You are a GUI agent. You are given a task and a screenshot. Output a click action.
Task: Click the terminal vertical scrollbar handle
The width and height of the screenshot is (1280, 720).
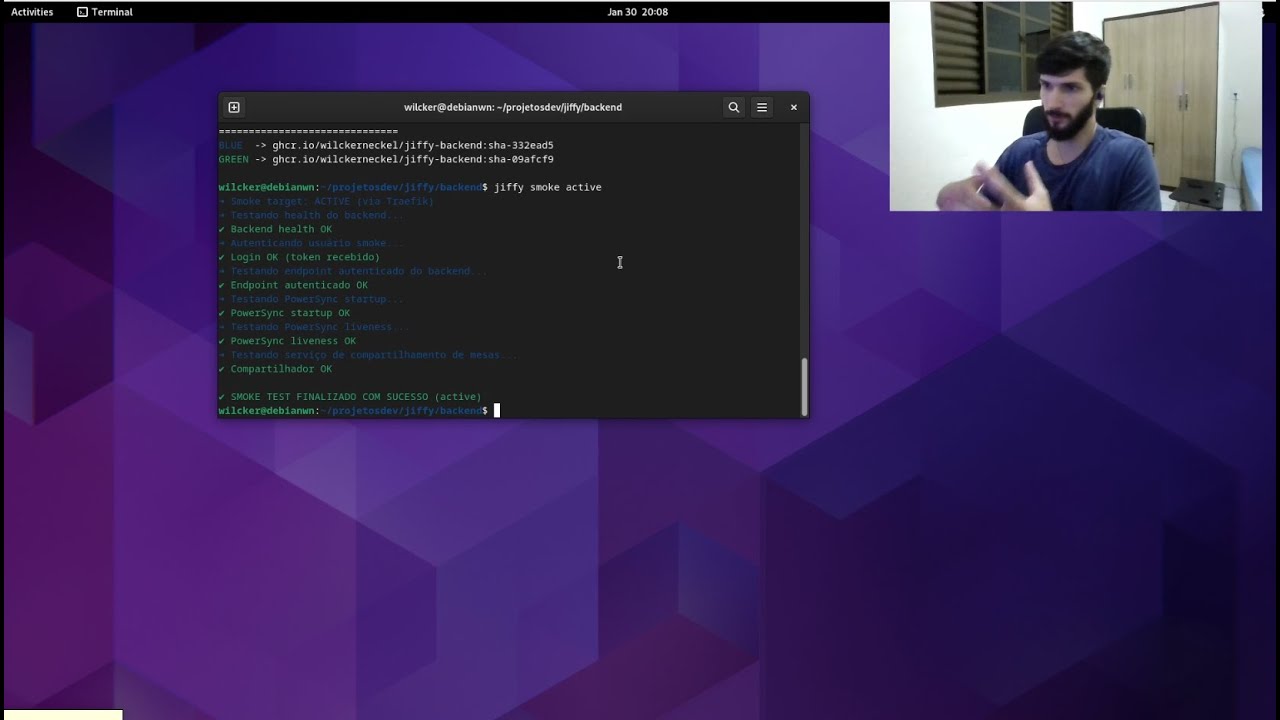(x=803, y=385)
